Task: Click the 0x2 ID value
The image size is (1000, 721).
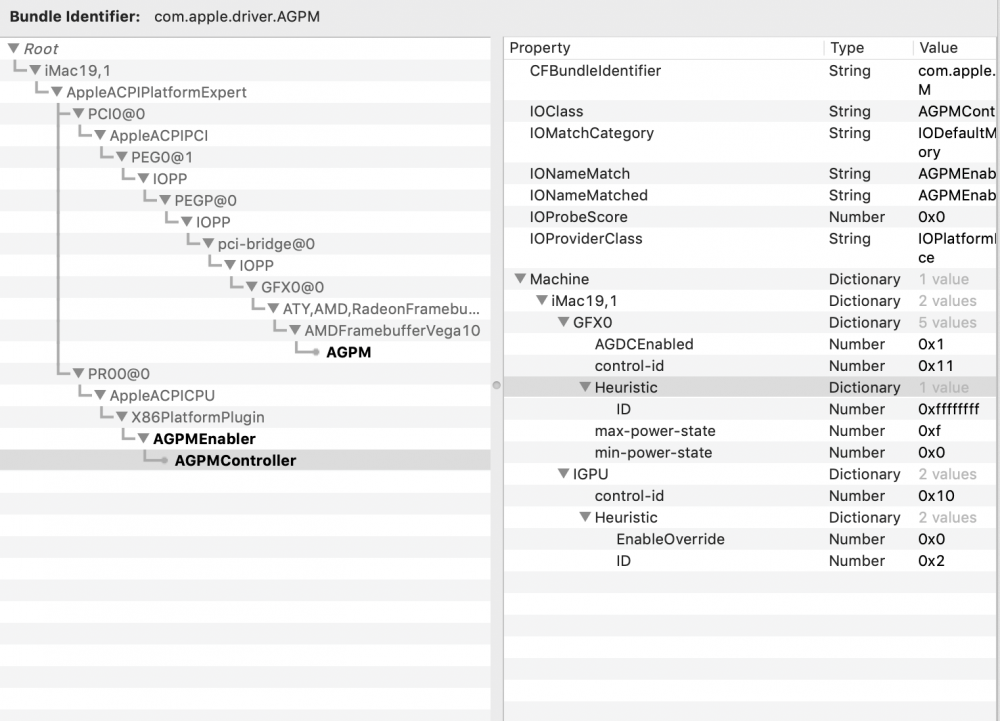Action: click(x=931, y=560)
